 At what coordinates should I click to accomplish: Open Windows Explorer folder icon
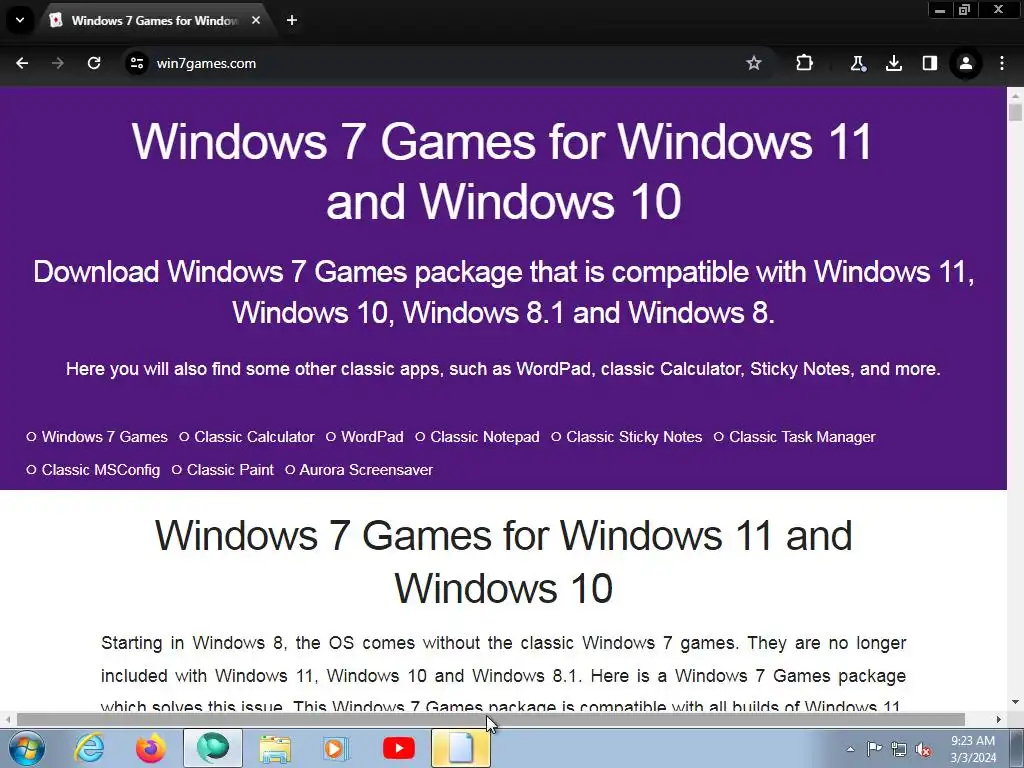(x=275, y=748)
